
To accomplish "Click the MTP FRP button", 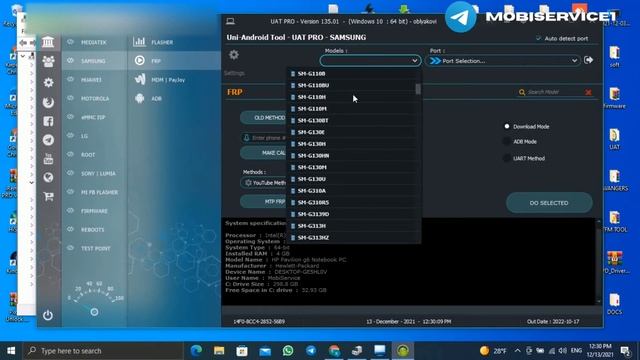I will [264, 202].
